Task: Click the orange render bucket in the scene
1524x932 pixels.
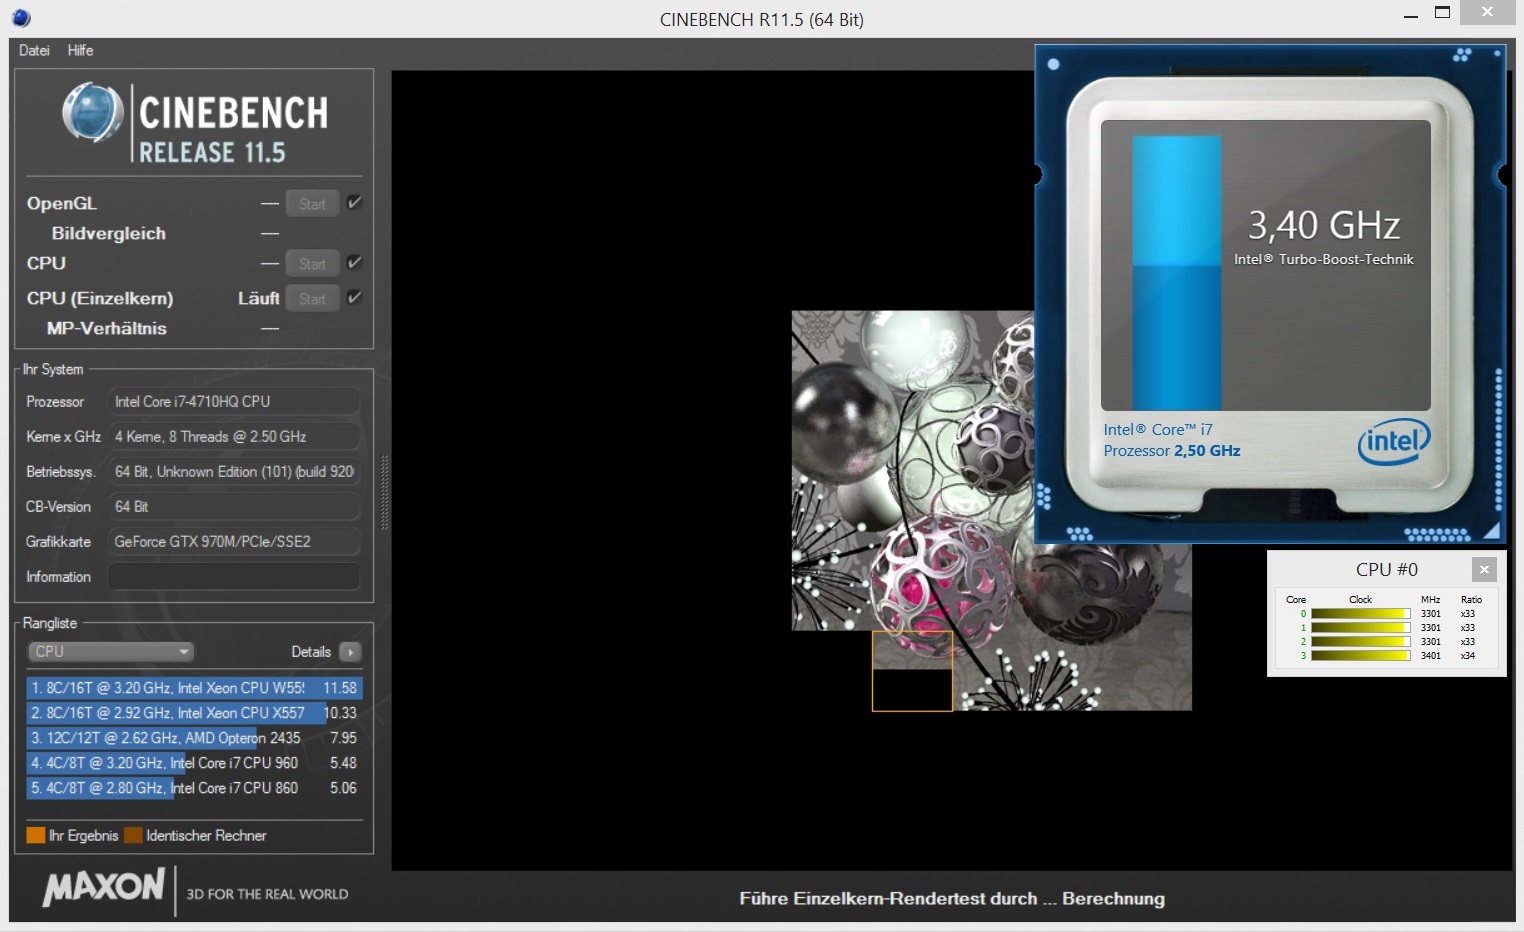Action: [912, 671]
